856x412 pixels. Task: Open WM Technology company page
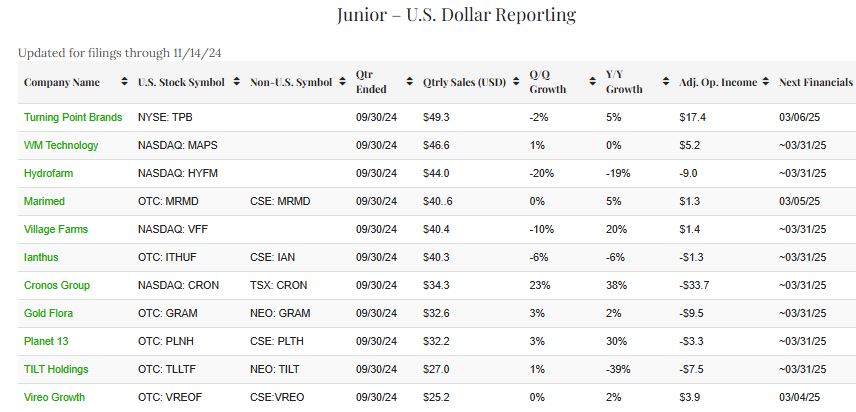[61, 145]
